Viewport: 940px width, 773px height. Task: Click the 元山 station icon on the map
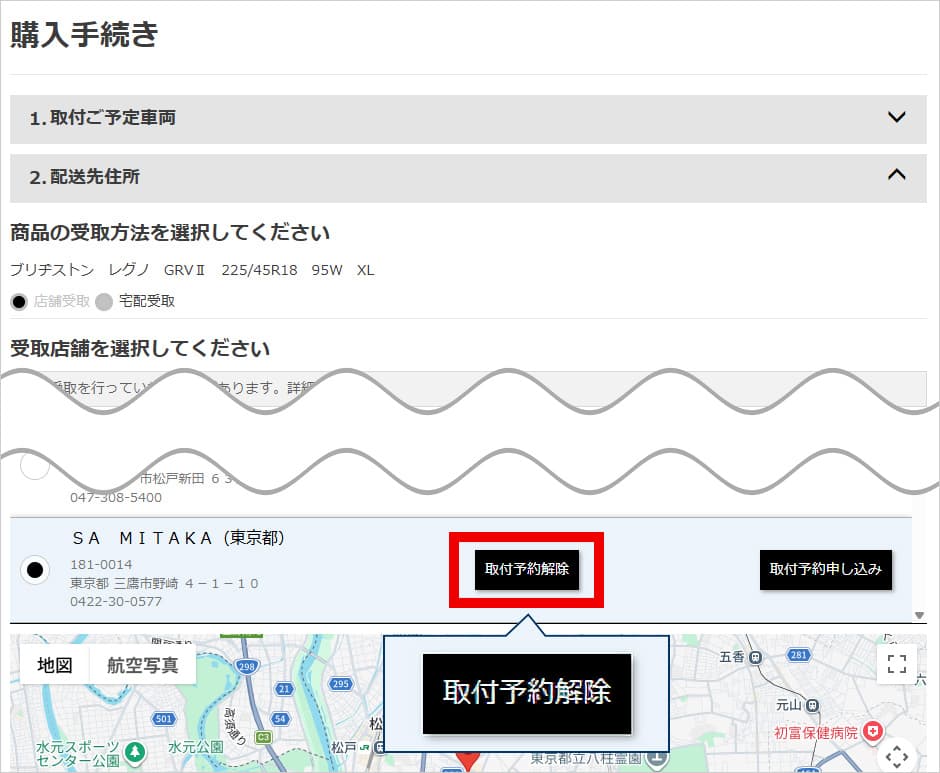812,705
